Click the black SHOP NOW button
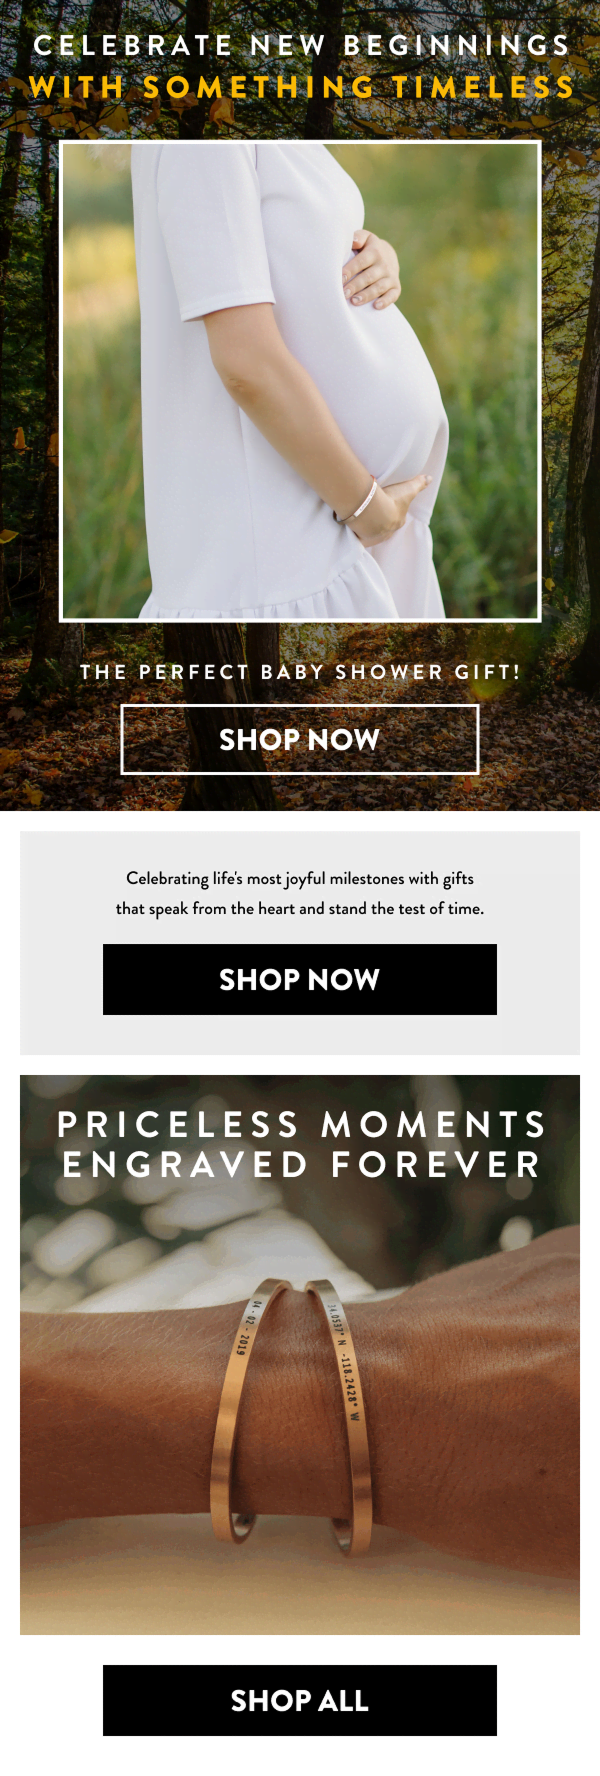 tap(300, 979)
